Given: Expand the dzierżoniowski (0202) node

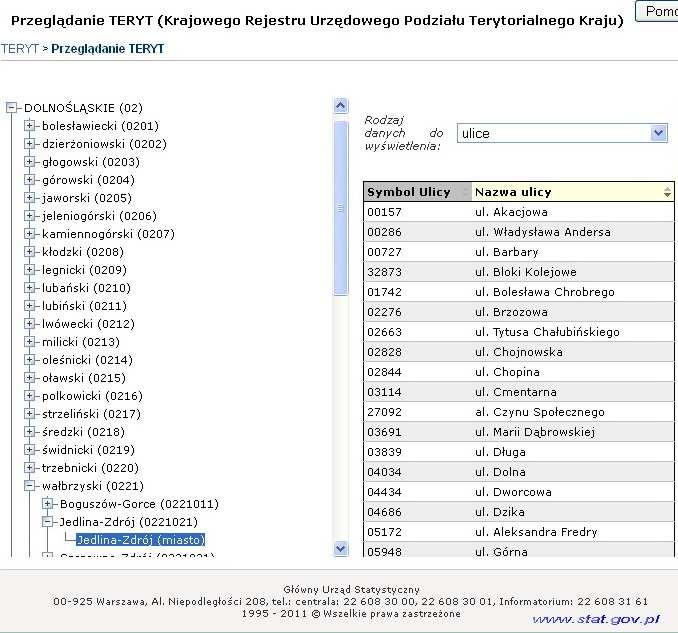Looking at the screenshot, I should 29,144.
